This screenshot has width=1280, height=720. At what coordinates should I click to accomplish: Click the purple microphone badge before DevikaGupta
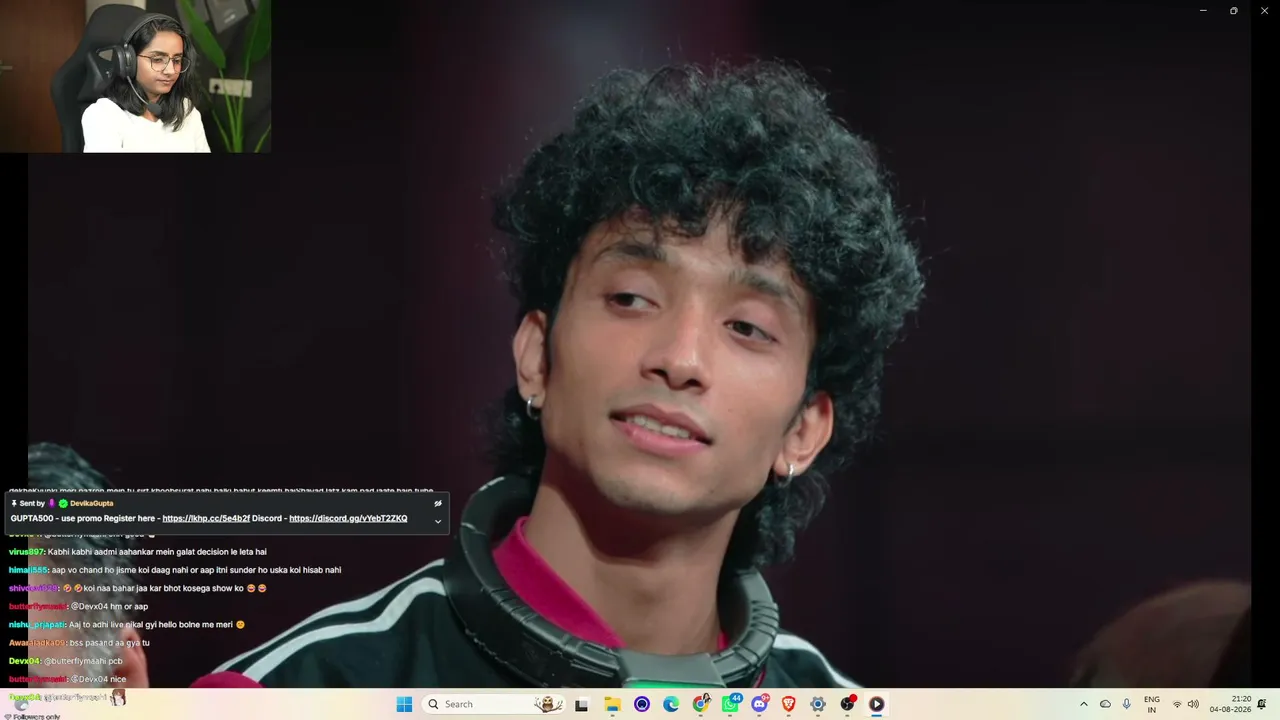point(52,503)
